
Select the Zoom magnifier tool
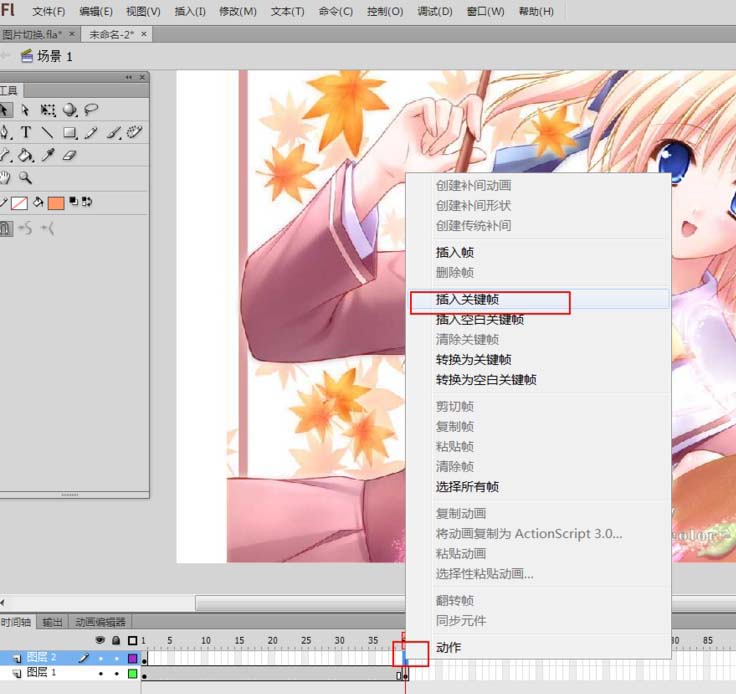[25, 177]
